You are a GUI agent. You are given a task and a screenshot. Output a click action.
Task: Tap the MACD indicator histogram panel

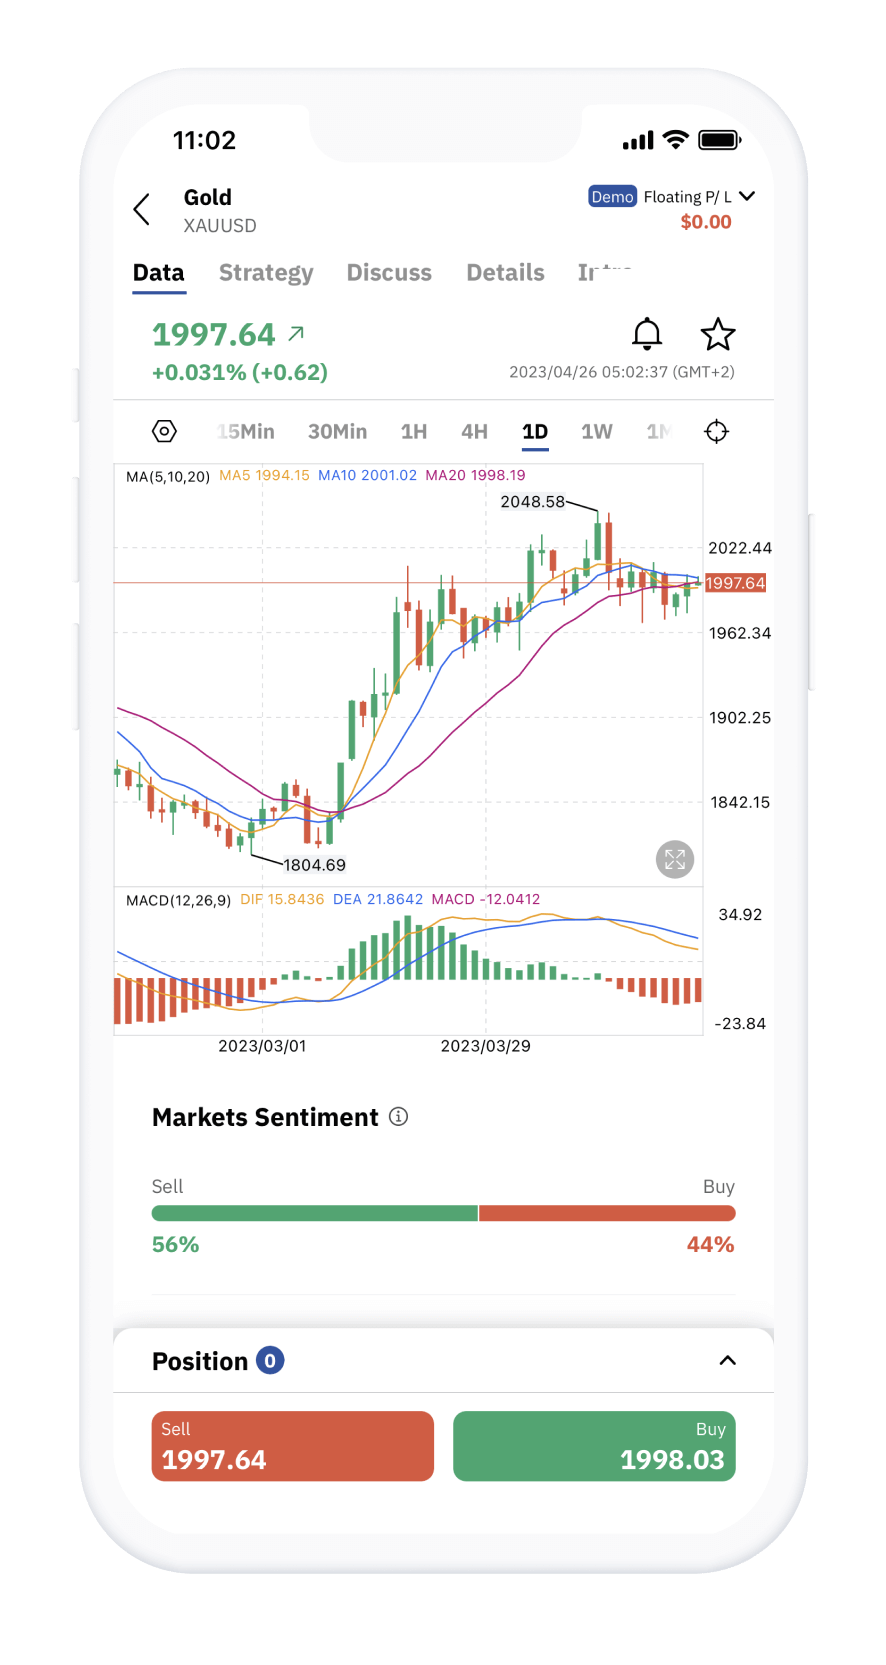coord(408,975)
